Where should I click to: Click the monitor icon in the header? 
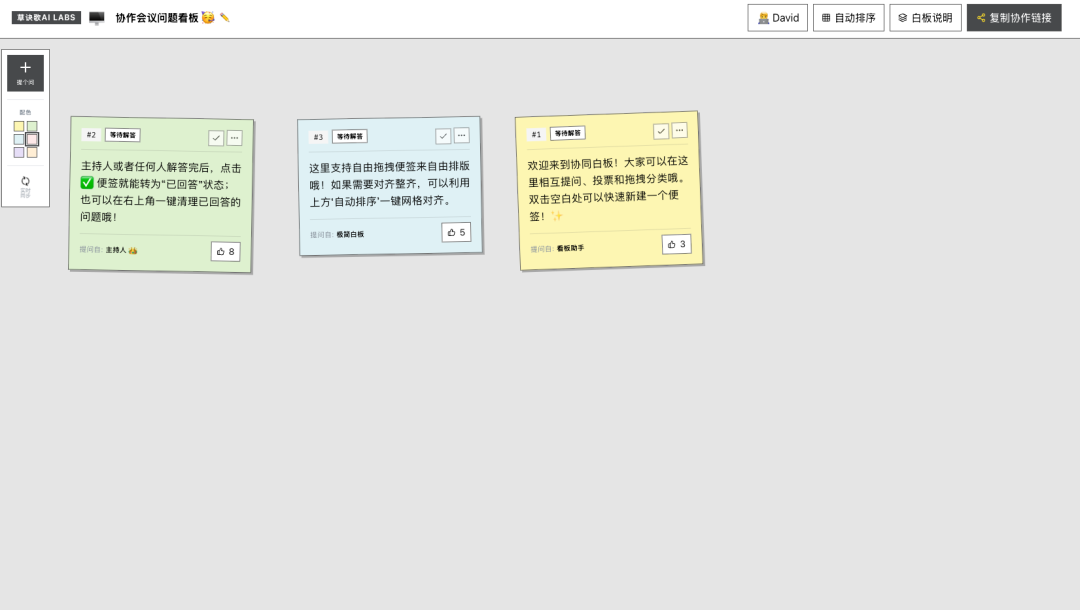tap(96, 18)
